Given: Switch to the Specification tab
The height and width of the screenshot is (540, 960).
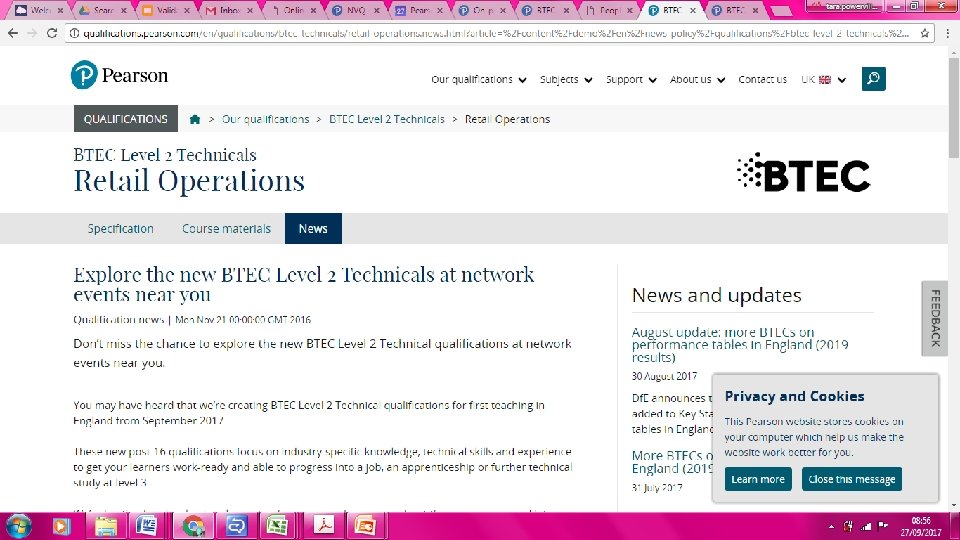Looking at the screenshot, I should point(121,228).
